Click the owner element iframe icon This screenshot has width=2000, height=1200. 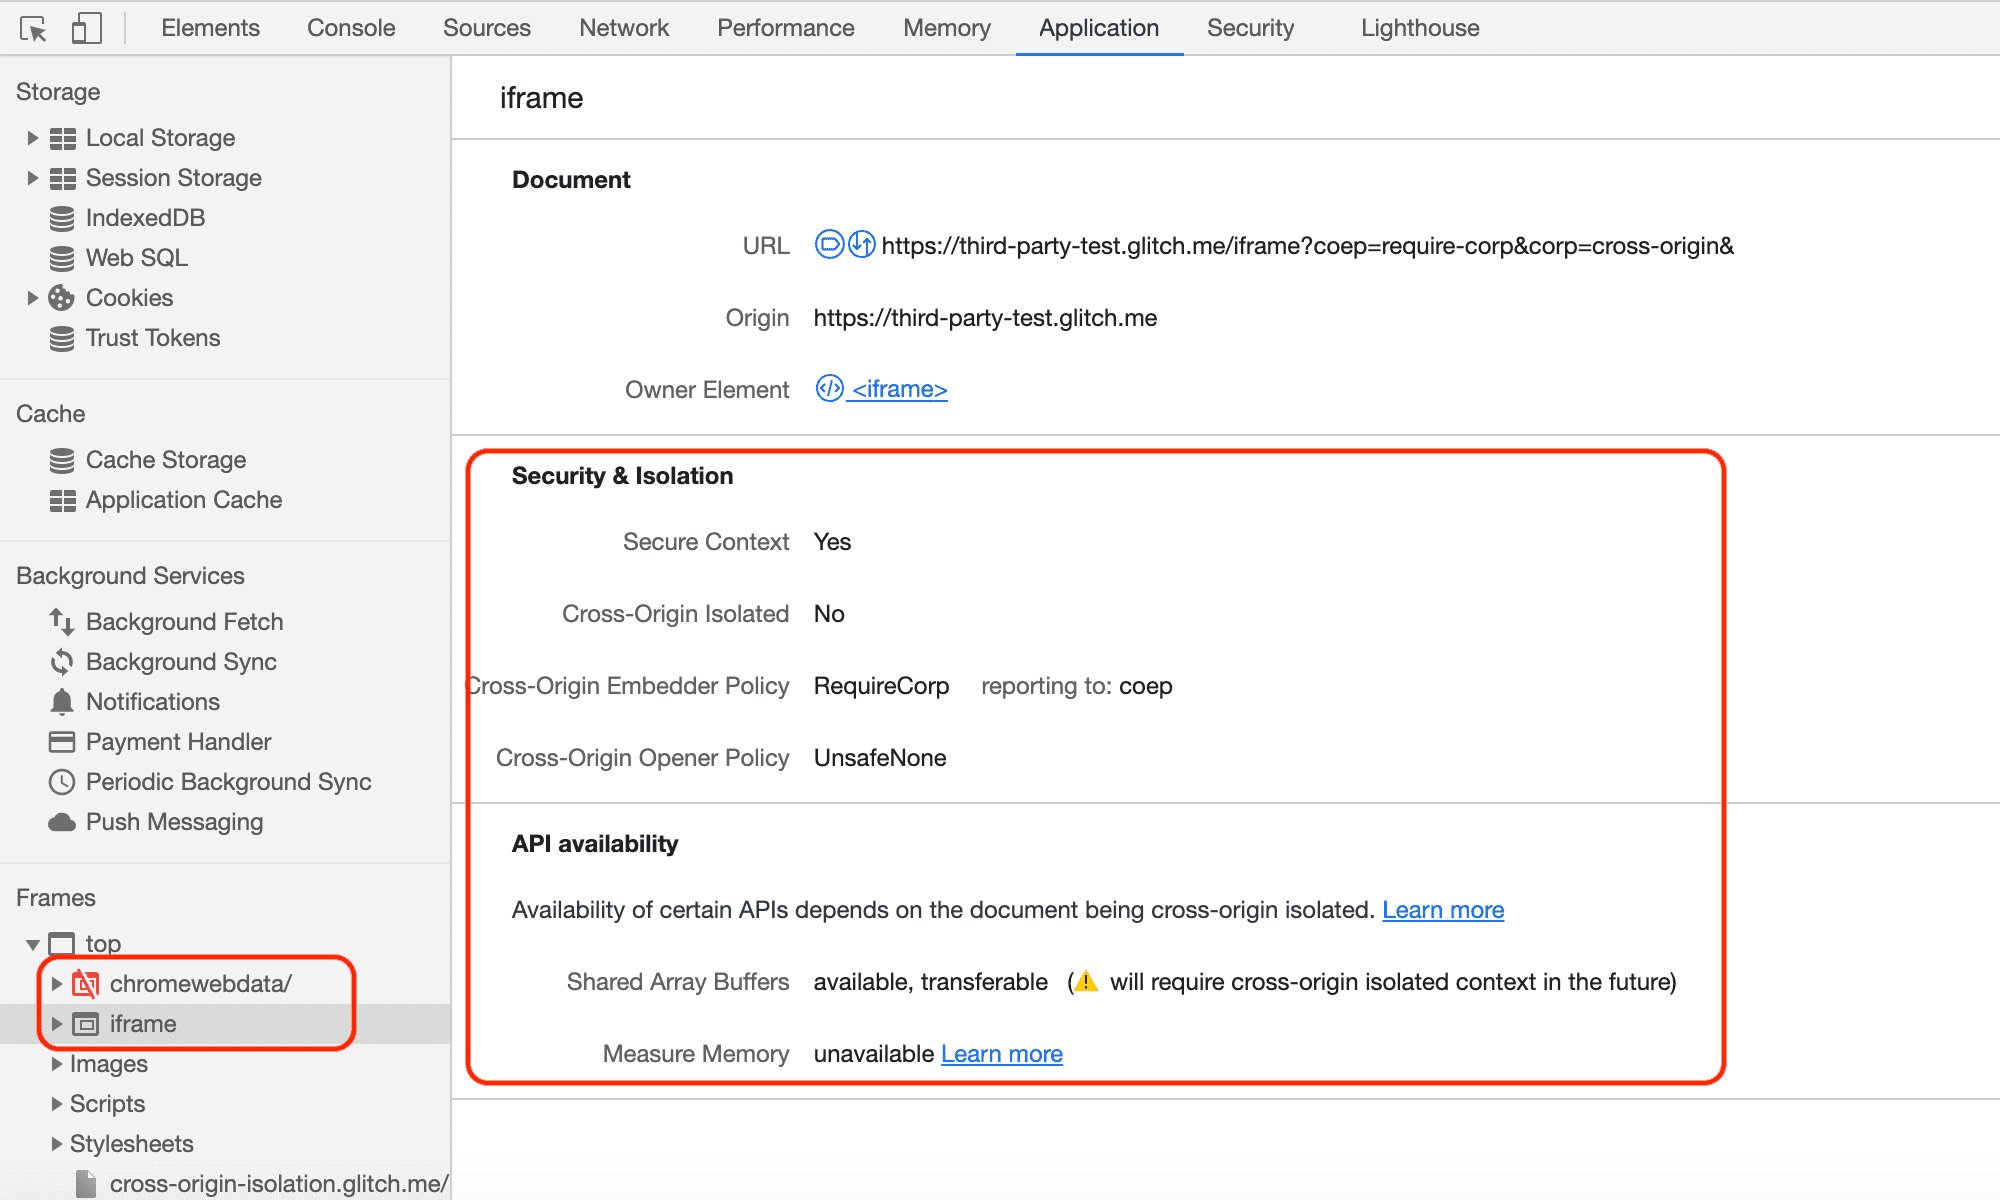click(x=827, y=389)
